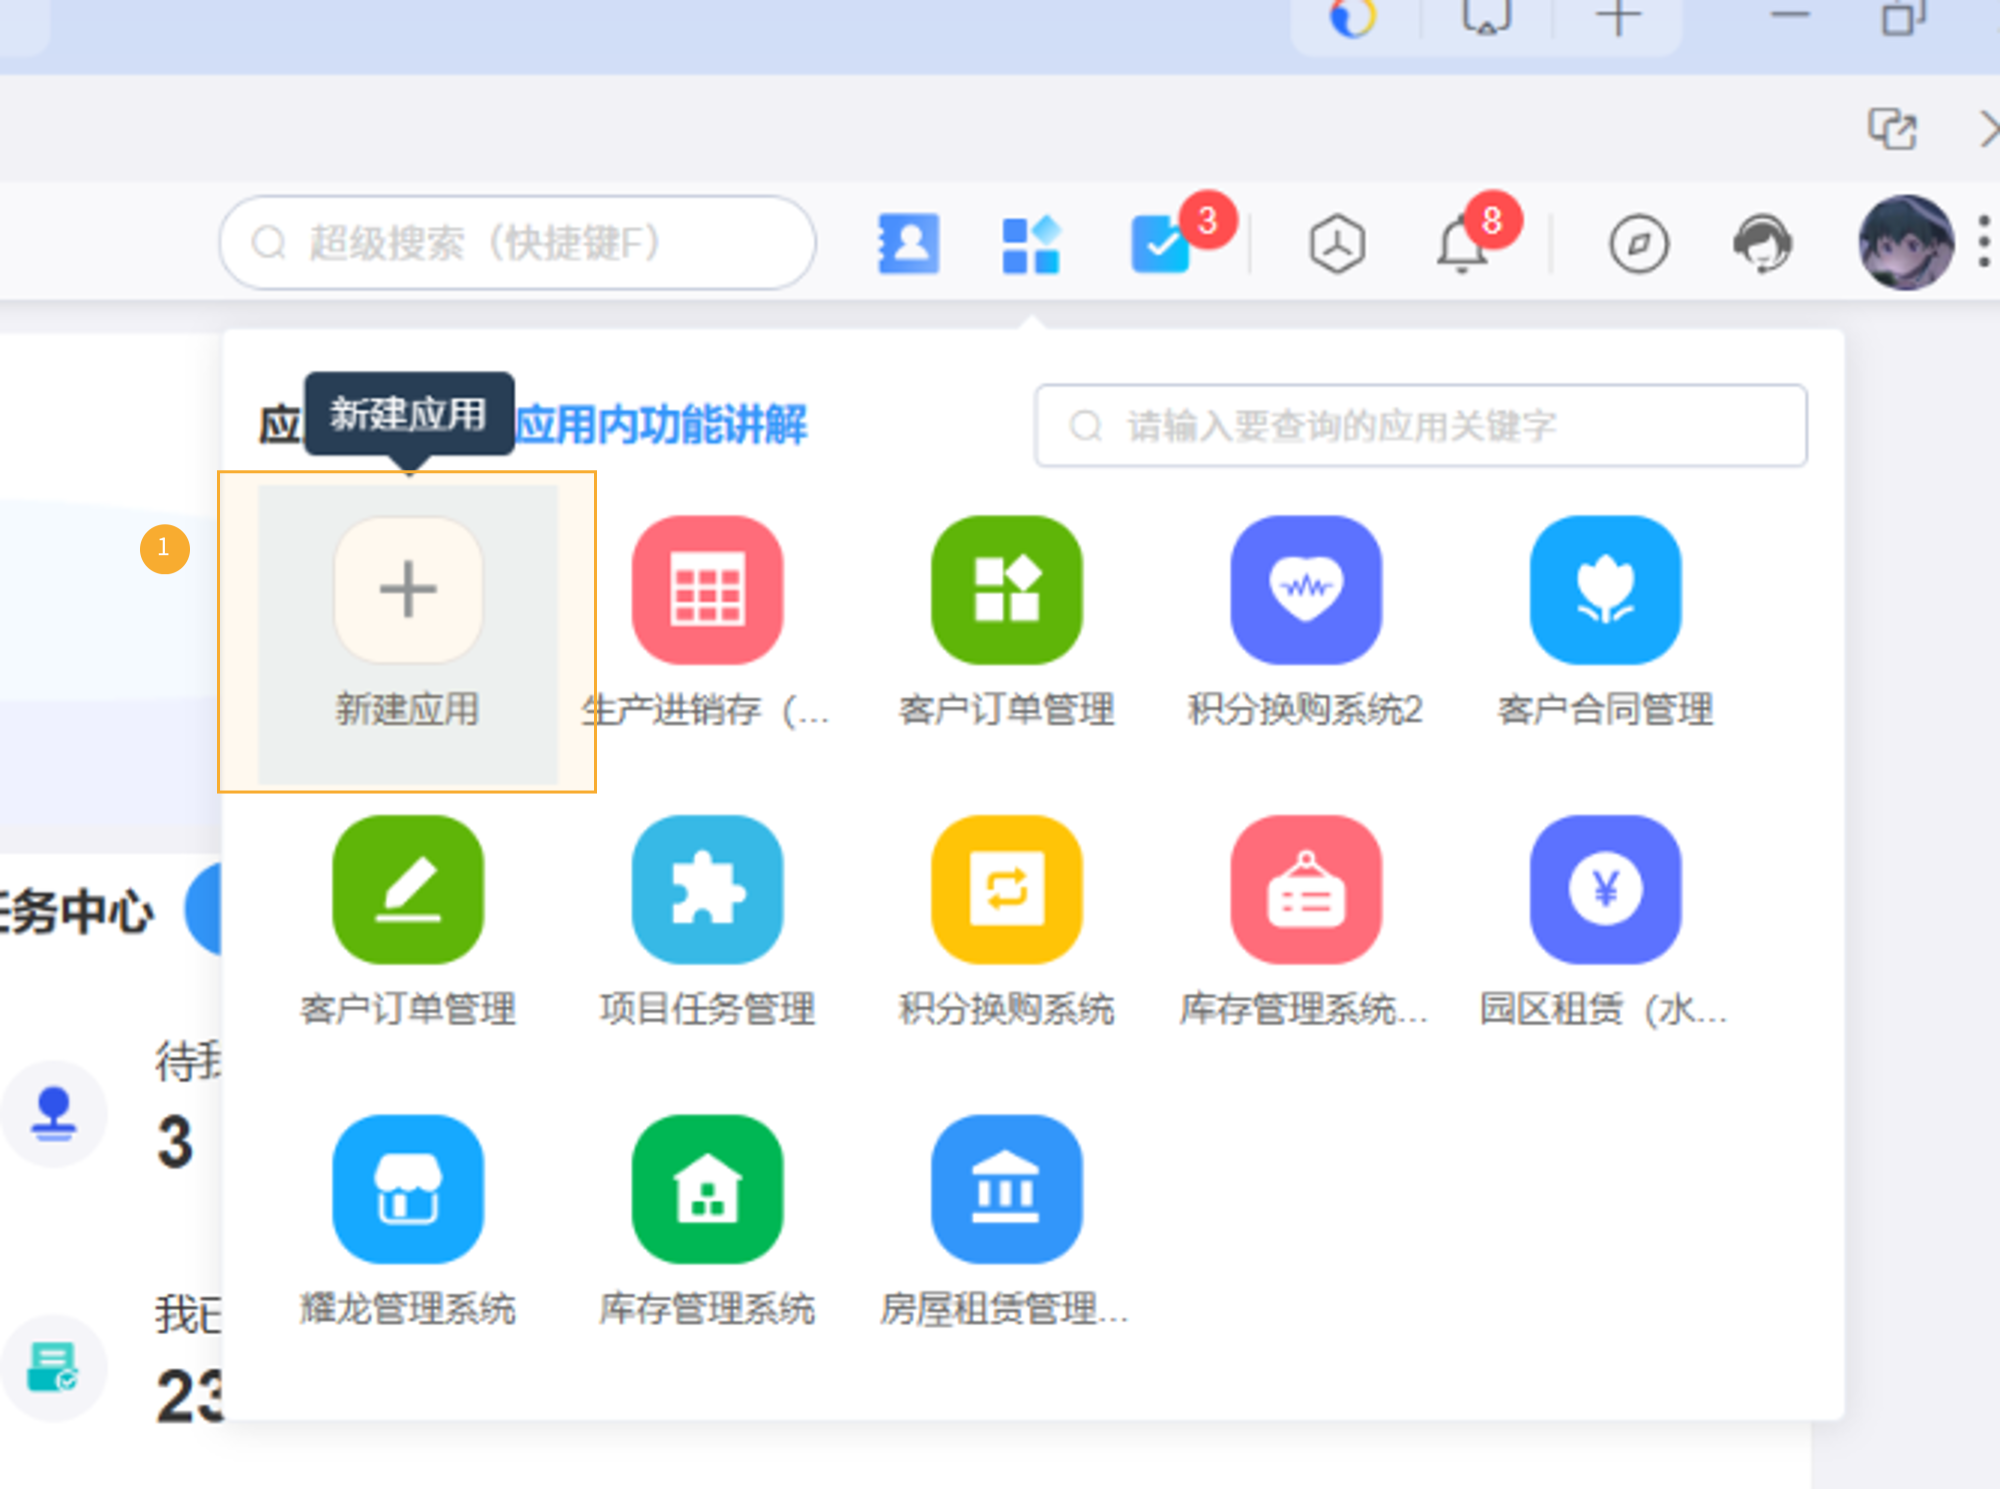This screenshot has width=2000, height=1489.
Task: Click the colorful browser logo icon
Action: coord(1353,16)
